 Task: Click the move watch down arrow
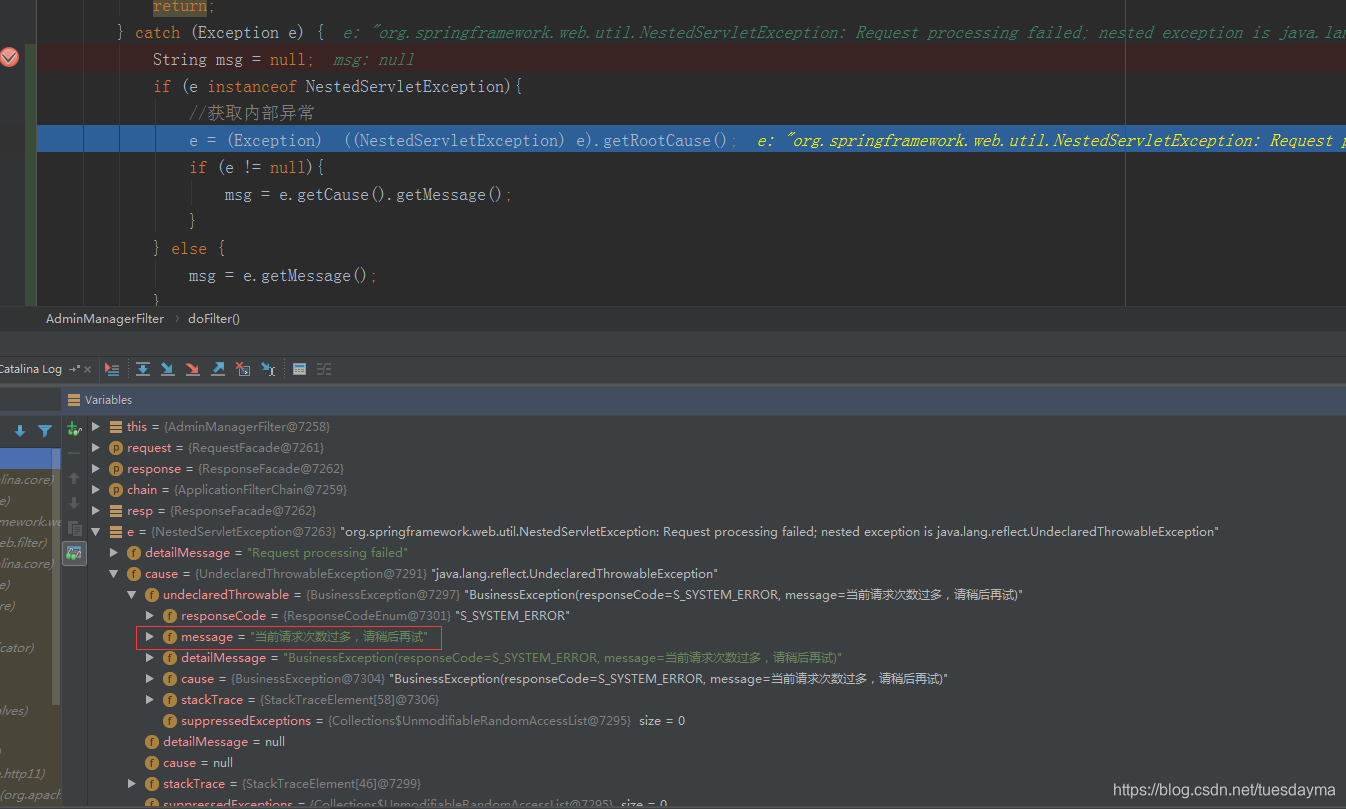[x=74, y=503]
